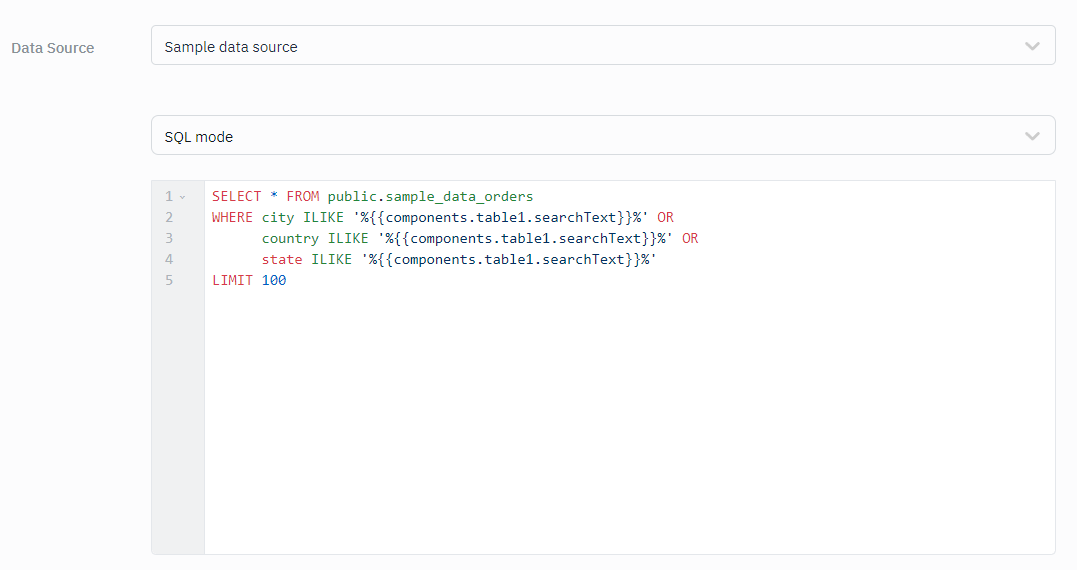Click the chevron arrow in SQL mode selector

pyautogui.click(x=1032, y=136)
